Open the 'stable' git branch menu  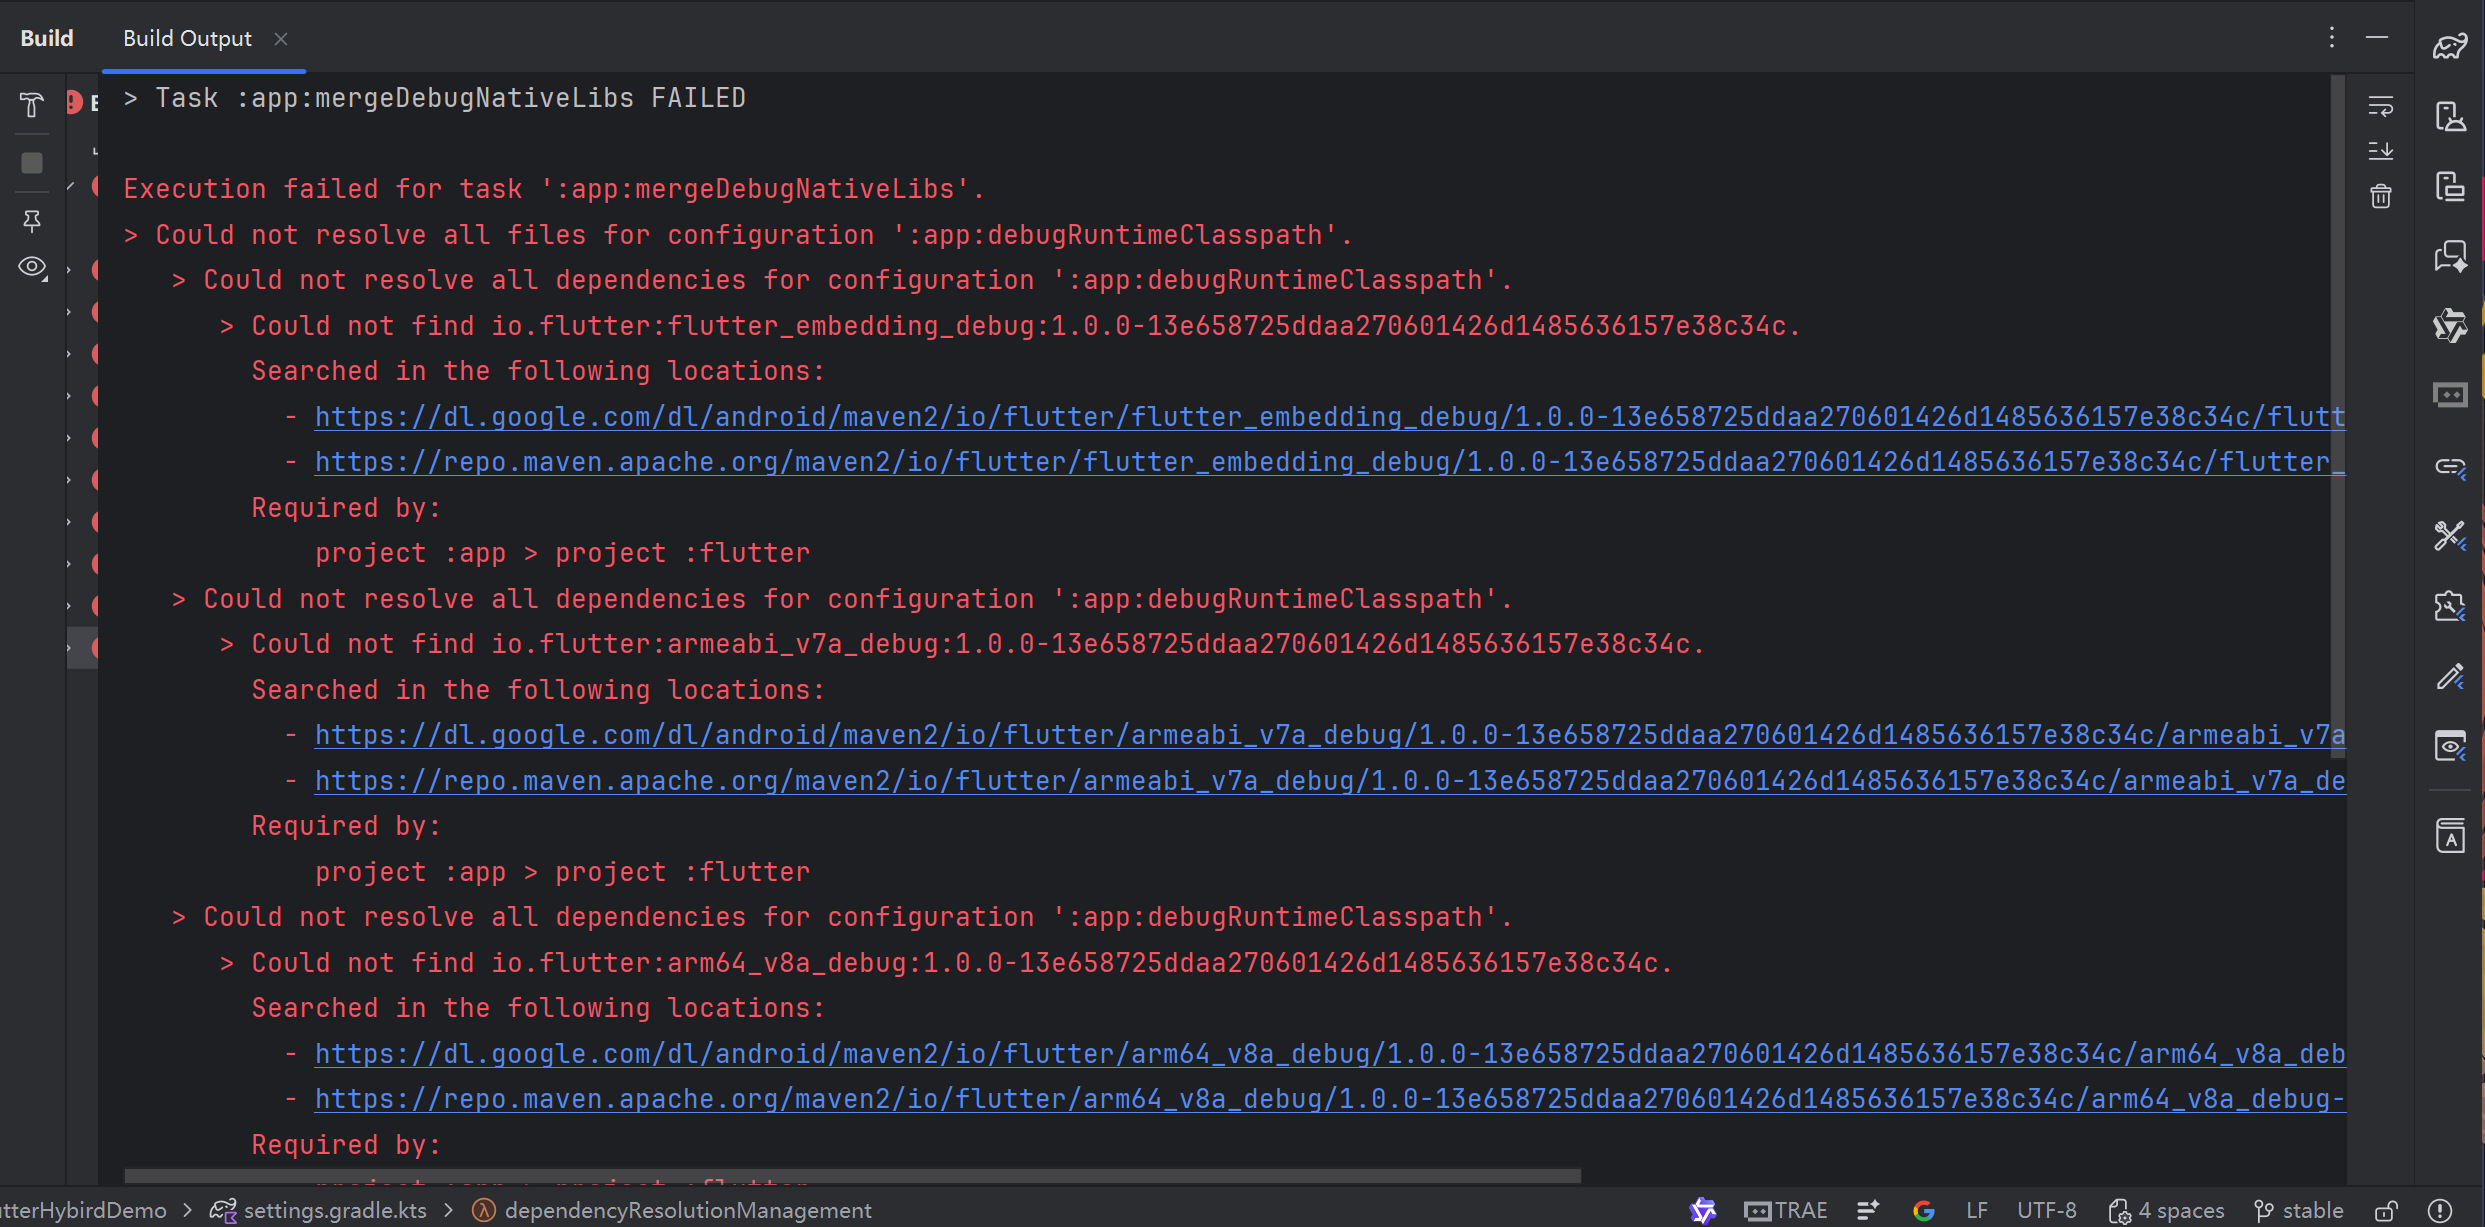coord(2299,1211)
